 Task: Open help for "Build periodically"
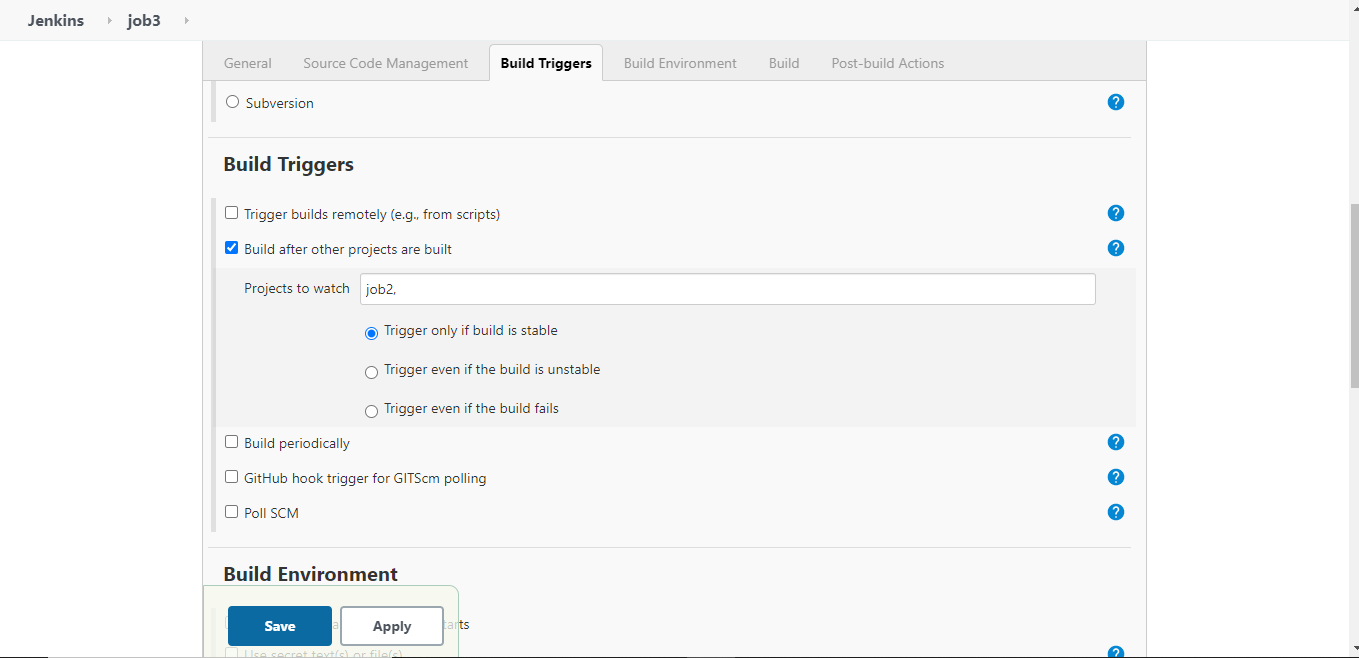coord(1115,441)
